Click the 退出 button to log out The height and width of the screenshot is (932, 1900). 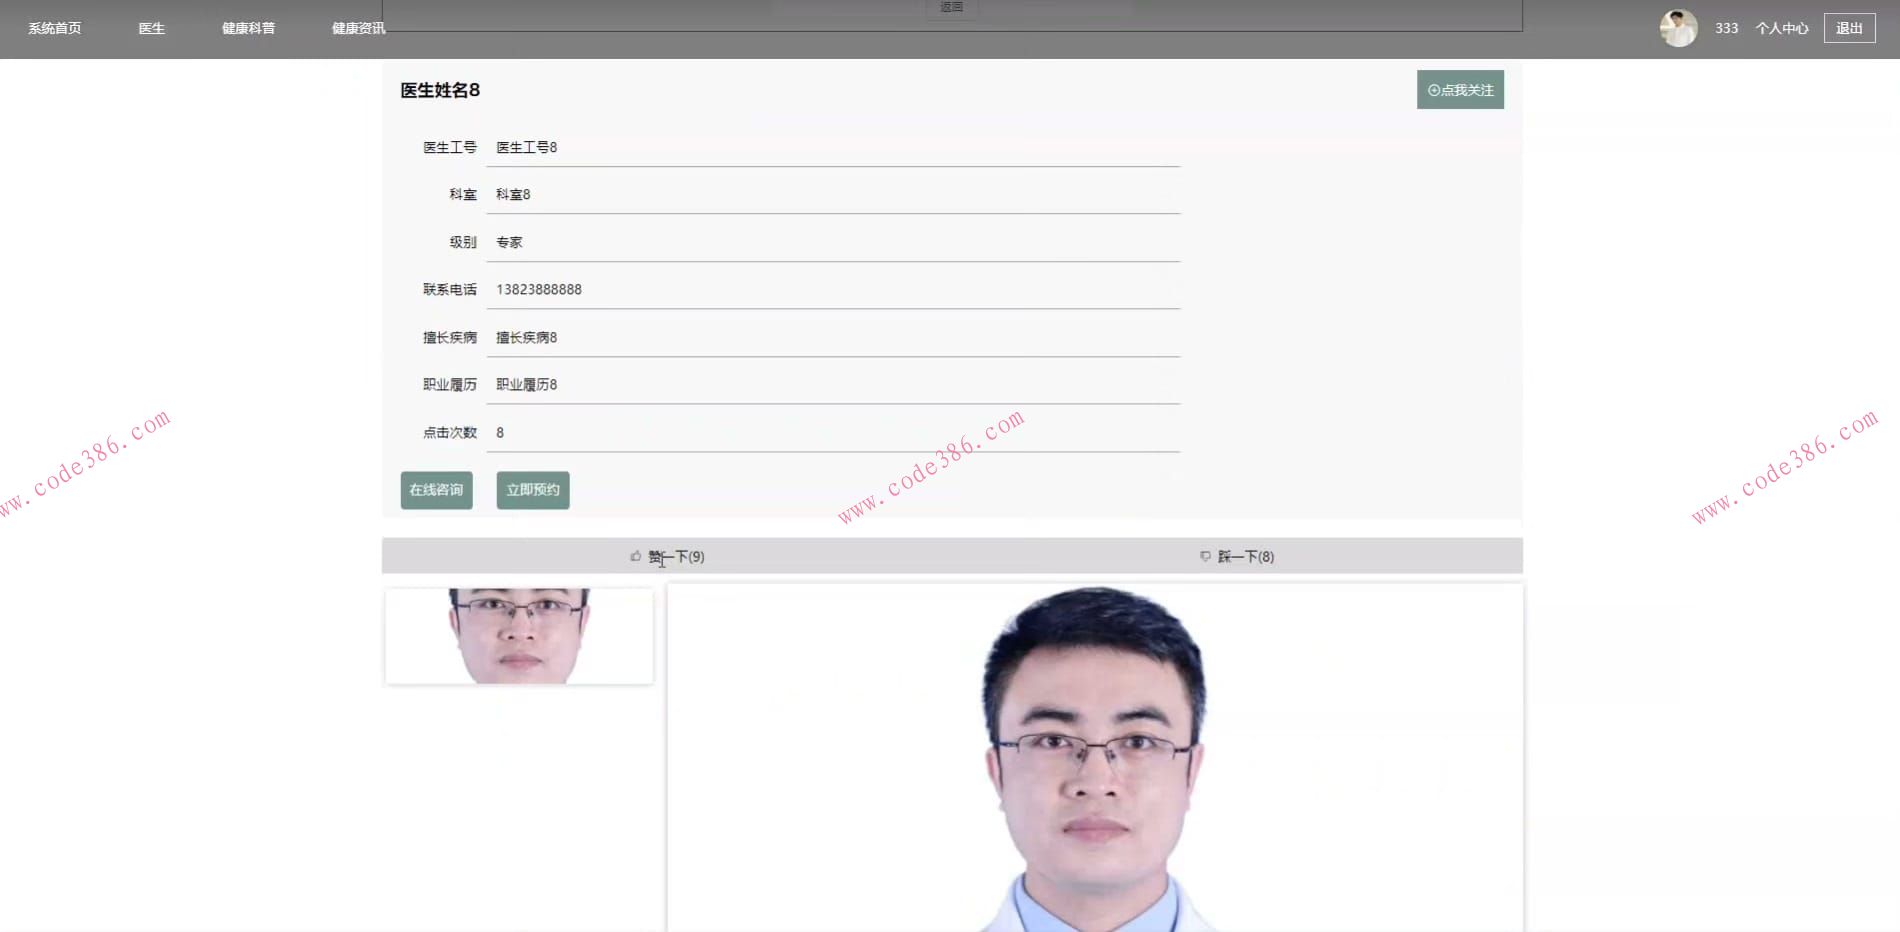(1849, 28)
